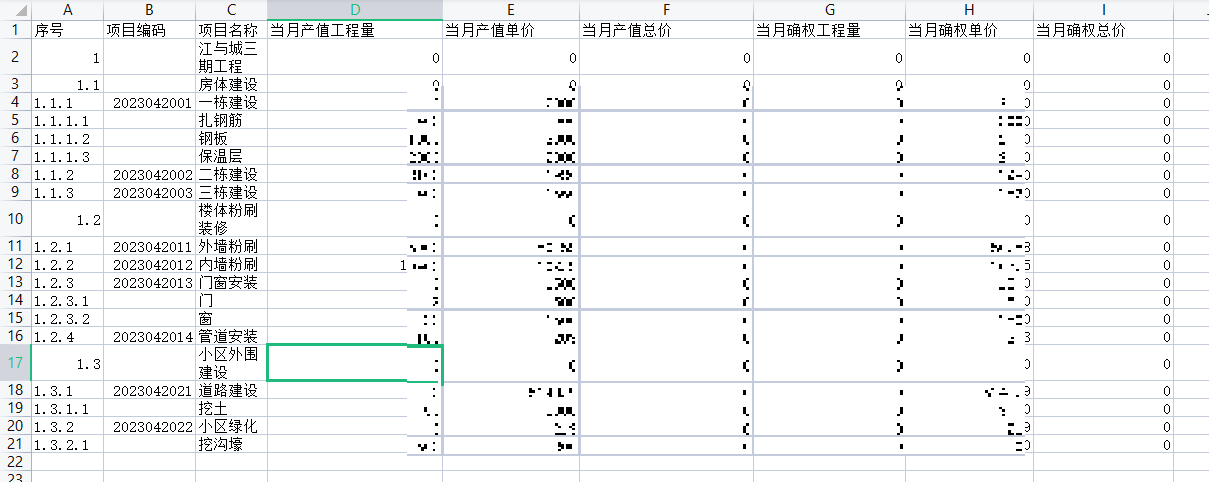1209x482 pixels.
Task: Select the column G header
Action: pyautogui.click(x=829, y=9)
